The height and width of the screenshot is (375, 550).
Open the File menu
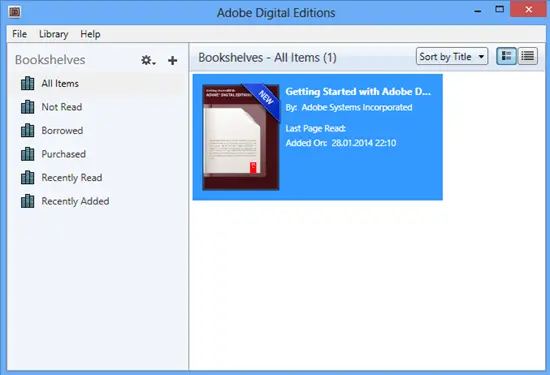pos(19,34)
